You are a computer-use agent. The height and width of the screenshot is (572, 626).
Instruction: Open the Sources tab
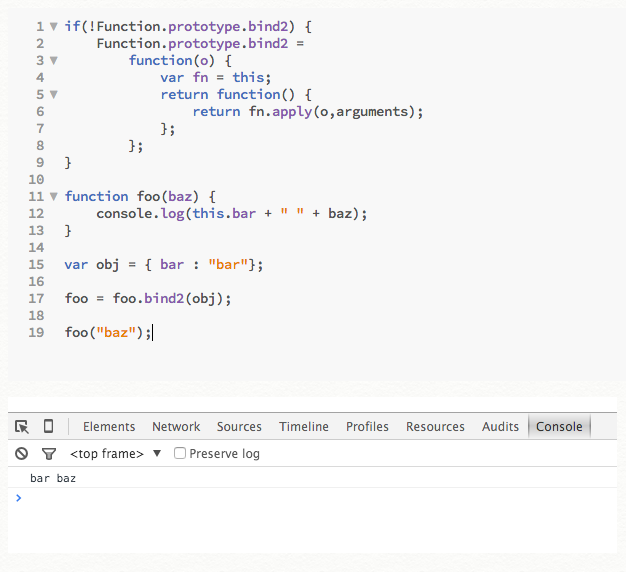click(239, 427)
